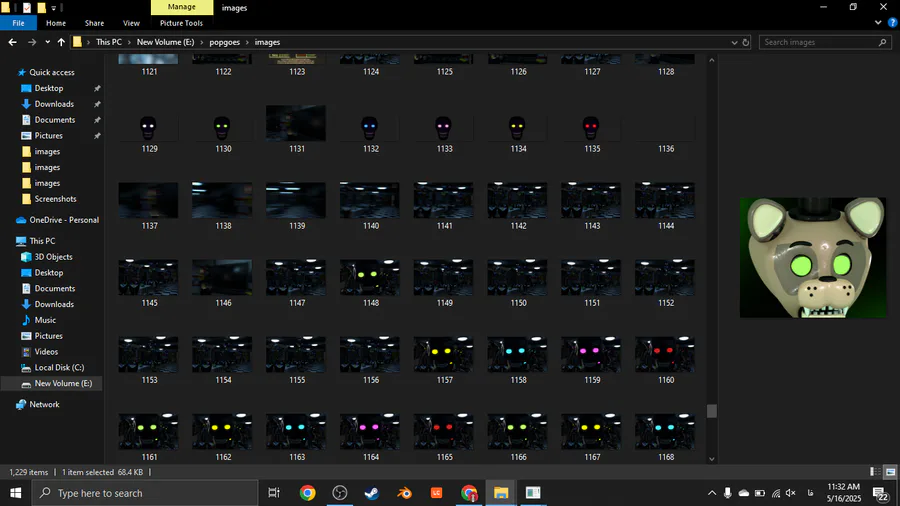Expand the ribbon with the chevron
900x506 pixels.
(878, 23)
